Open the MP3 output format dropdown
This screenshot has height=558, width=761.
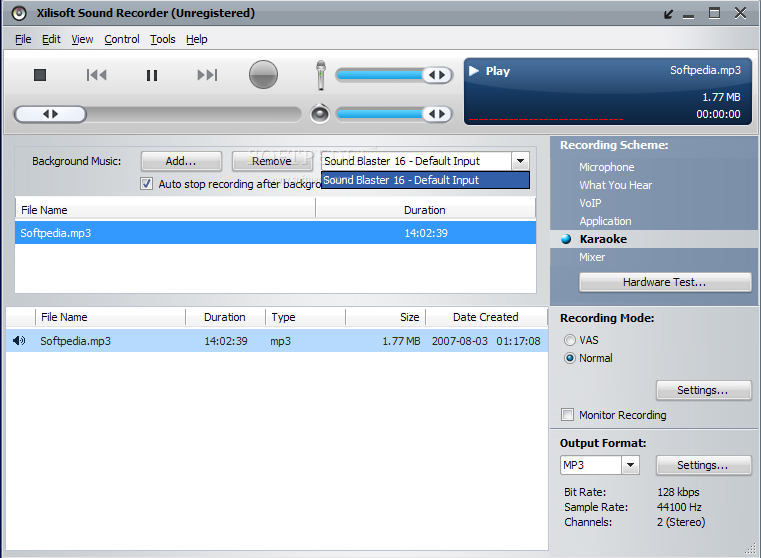click(630, 465)
